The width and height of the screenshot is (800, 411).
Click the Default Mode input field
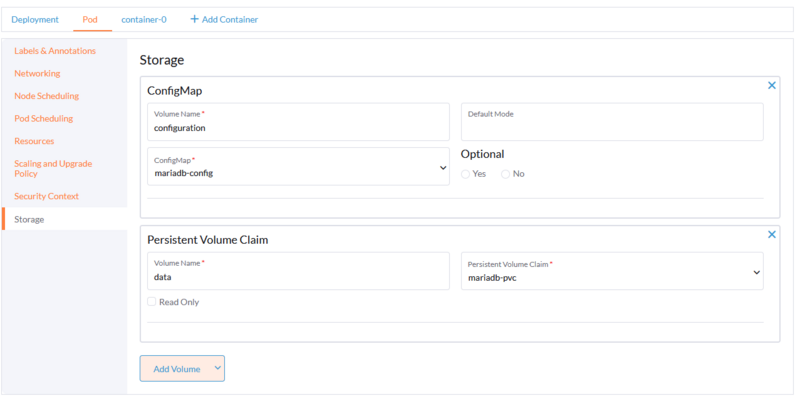[x=612, y=122]
